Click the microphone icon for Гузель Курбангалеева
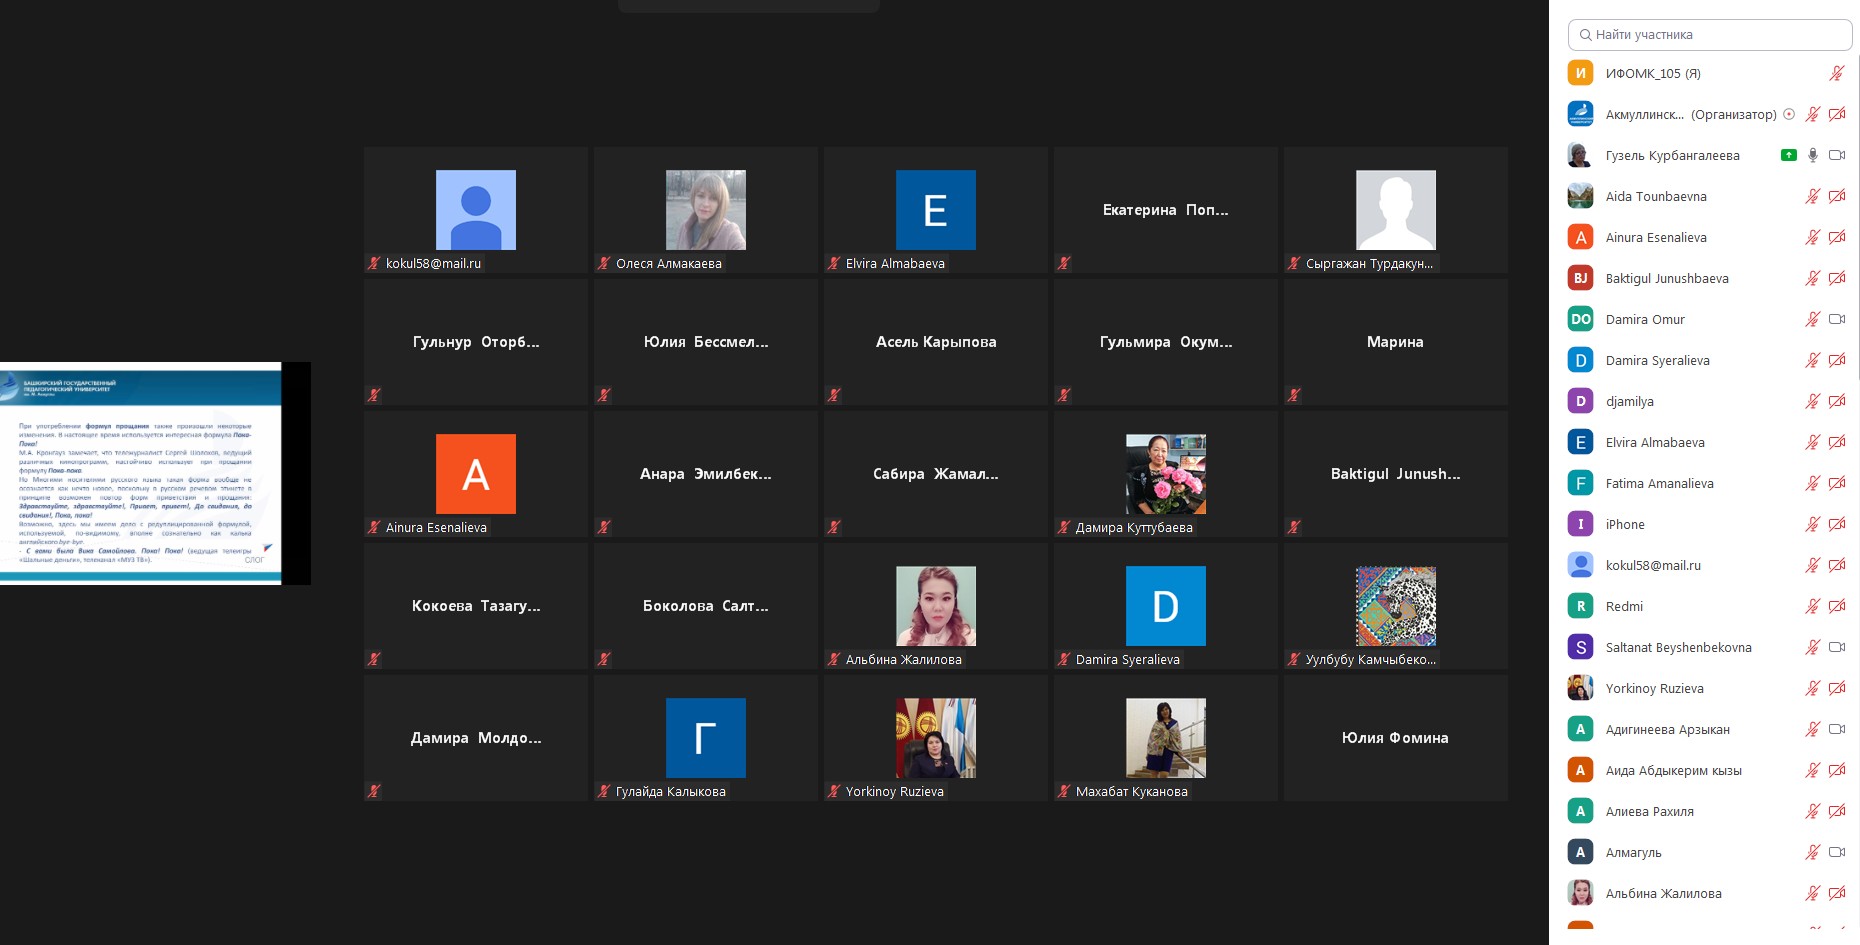 click(1813, 155)
